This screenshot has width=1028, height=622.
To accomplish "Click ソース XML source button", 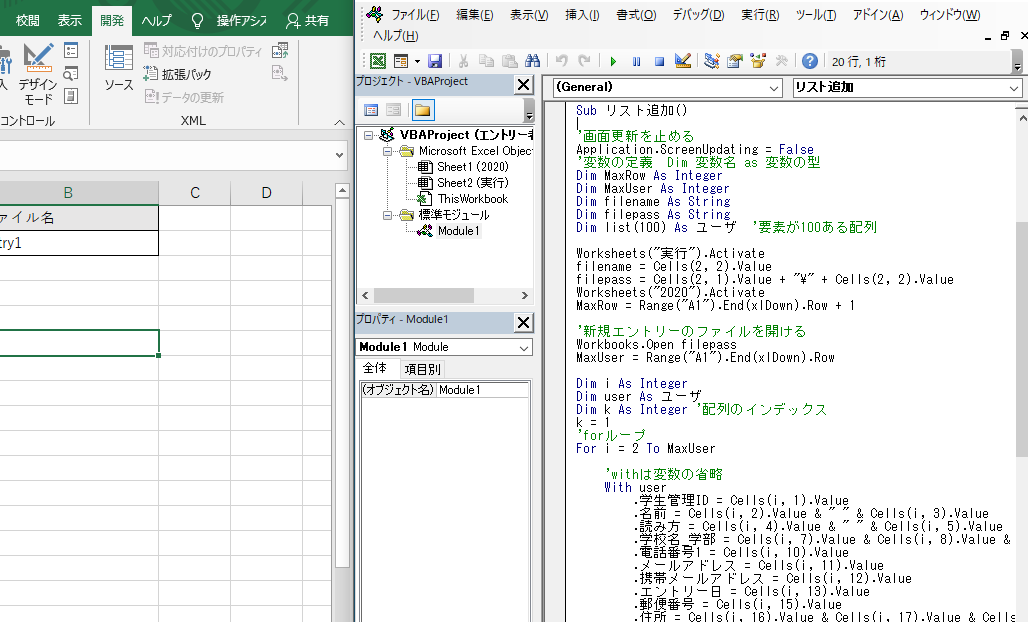I will coord(119,69).
